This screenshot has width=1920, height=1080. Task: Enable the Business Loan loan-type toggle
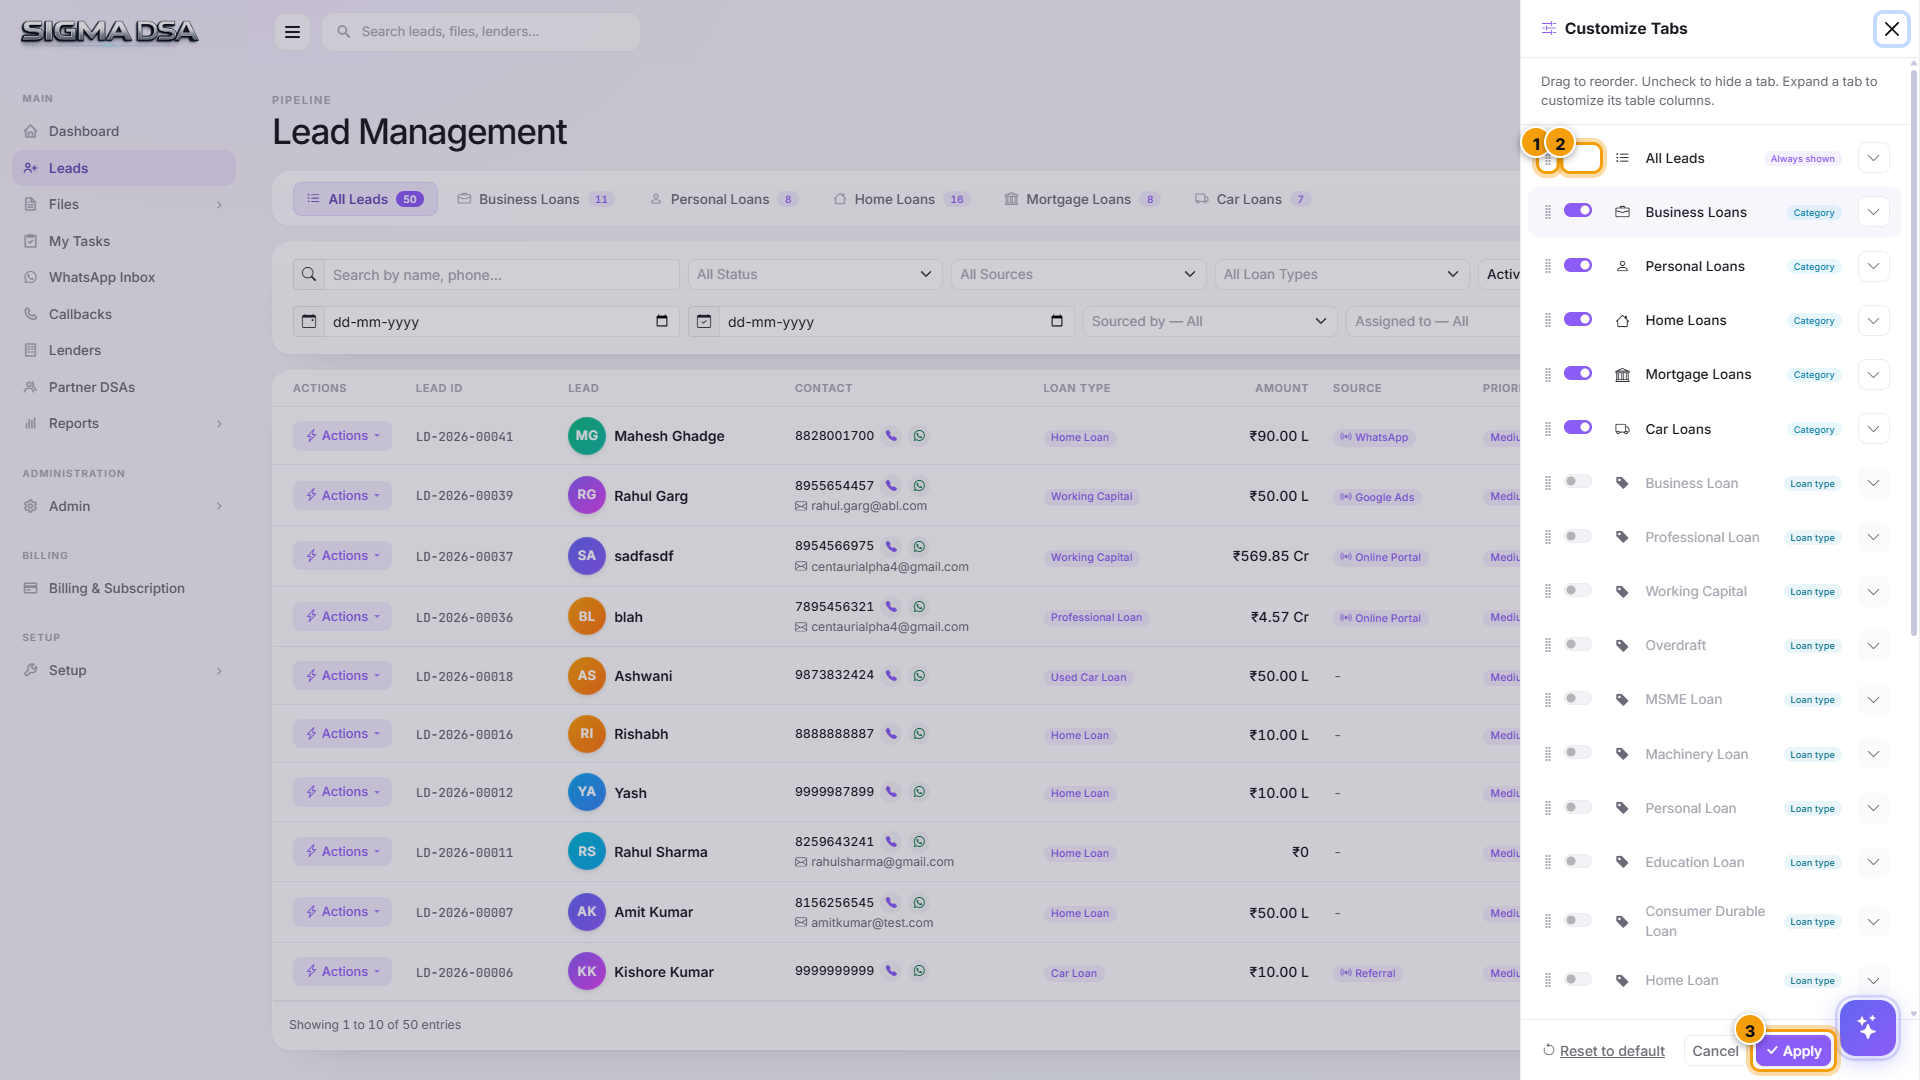point(1578,482)
